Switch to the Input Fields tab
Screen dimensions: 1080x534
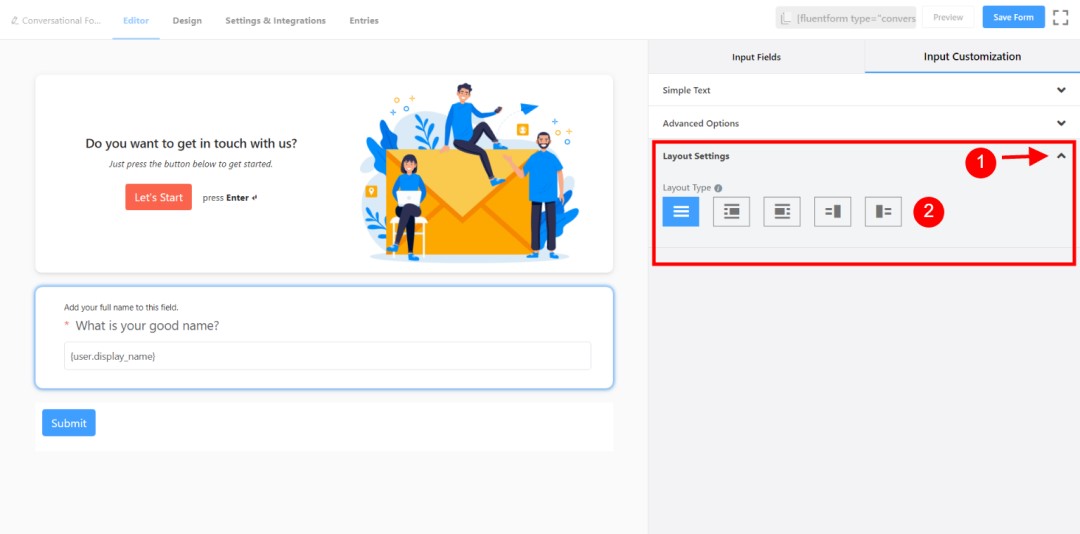[x=756, y=57]
